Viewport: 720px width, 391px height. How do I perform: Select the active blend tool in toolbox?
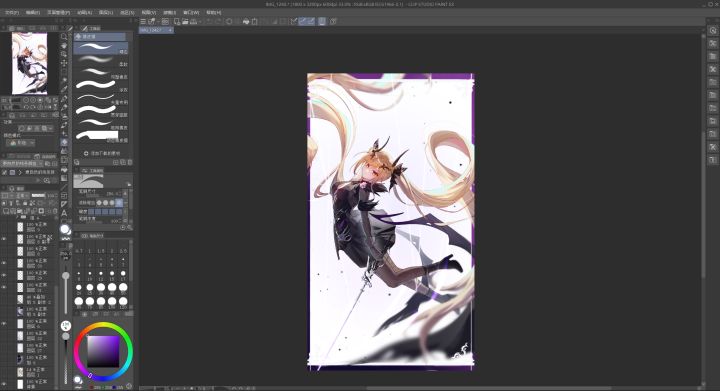pyautogui.click(x=64, y=142)
